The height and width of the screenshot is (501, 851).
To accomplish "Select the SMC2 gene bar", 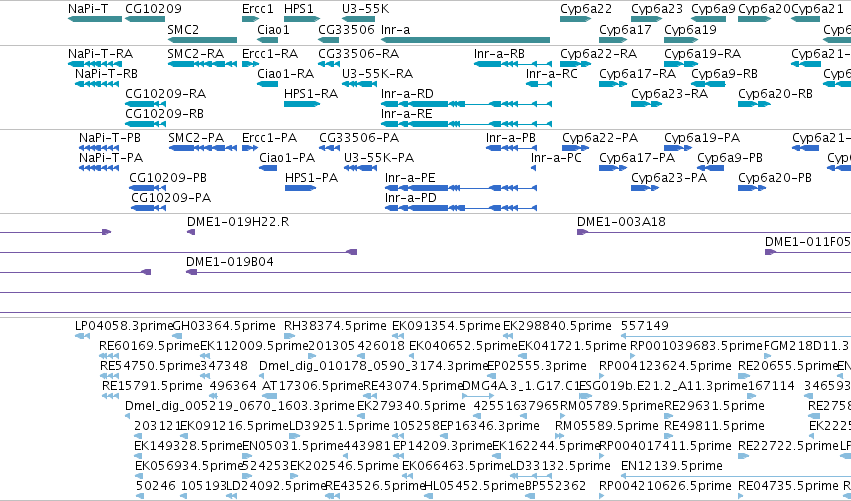I will coord(202,40).
